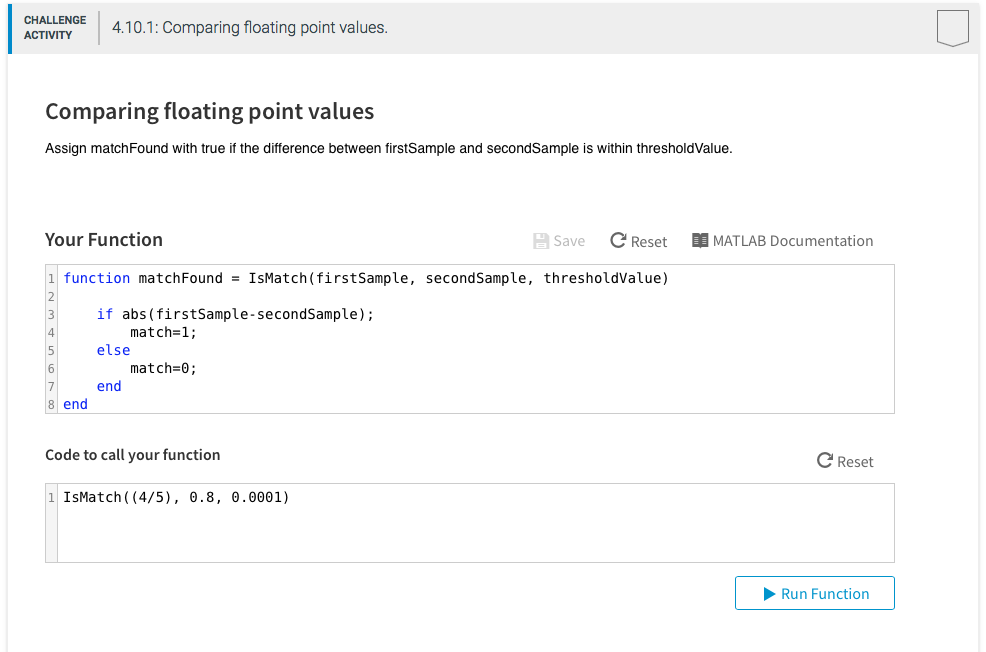
Task: Click the book icon before MATLAB Documentation text
Action: pos(700,240)
